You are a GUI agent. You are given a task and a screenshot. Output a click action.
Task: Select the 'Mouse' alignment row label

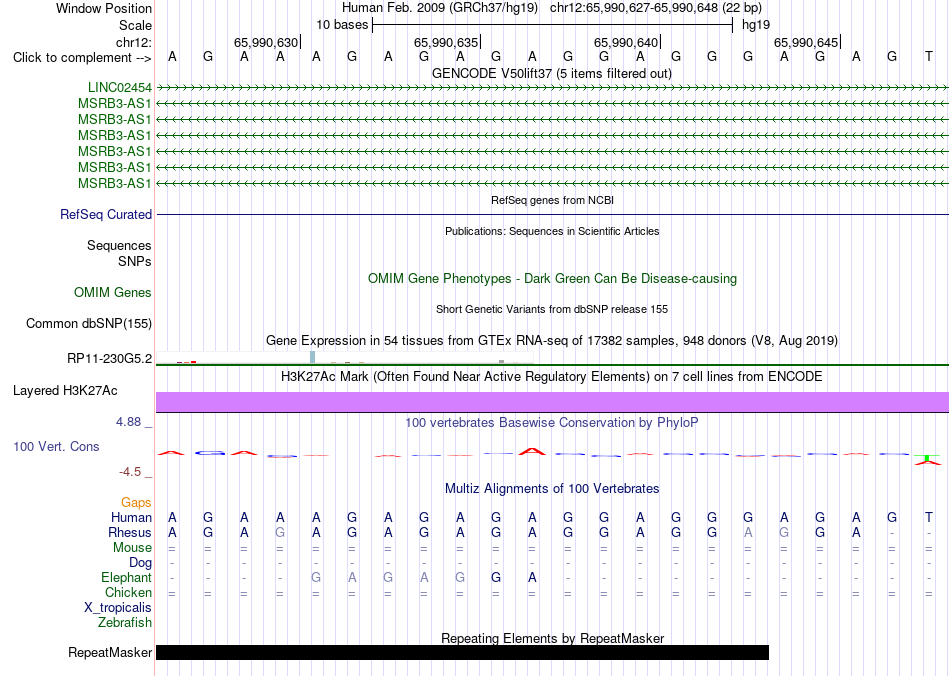tap(132, 548)
